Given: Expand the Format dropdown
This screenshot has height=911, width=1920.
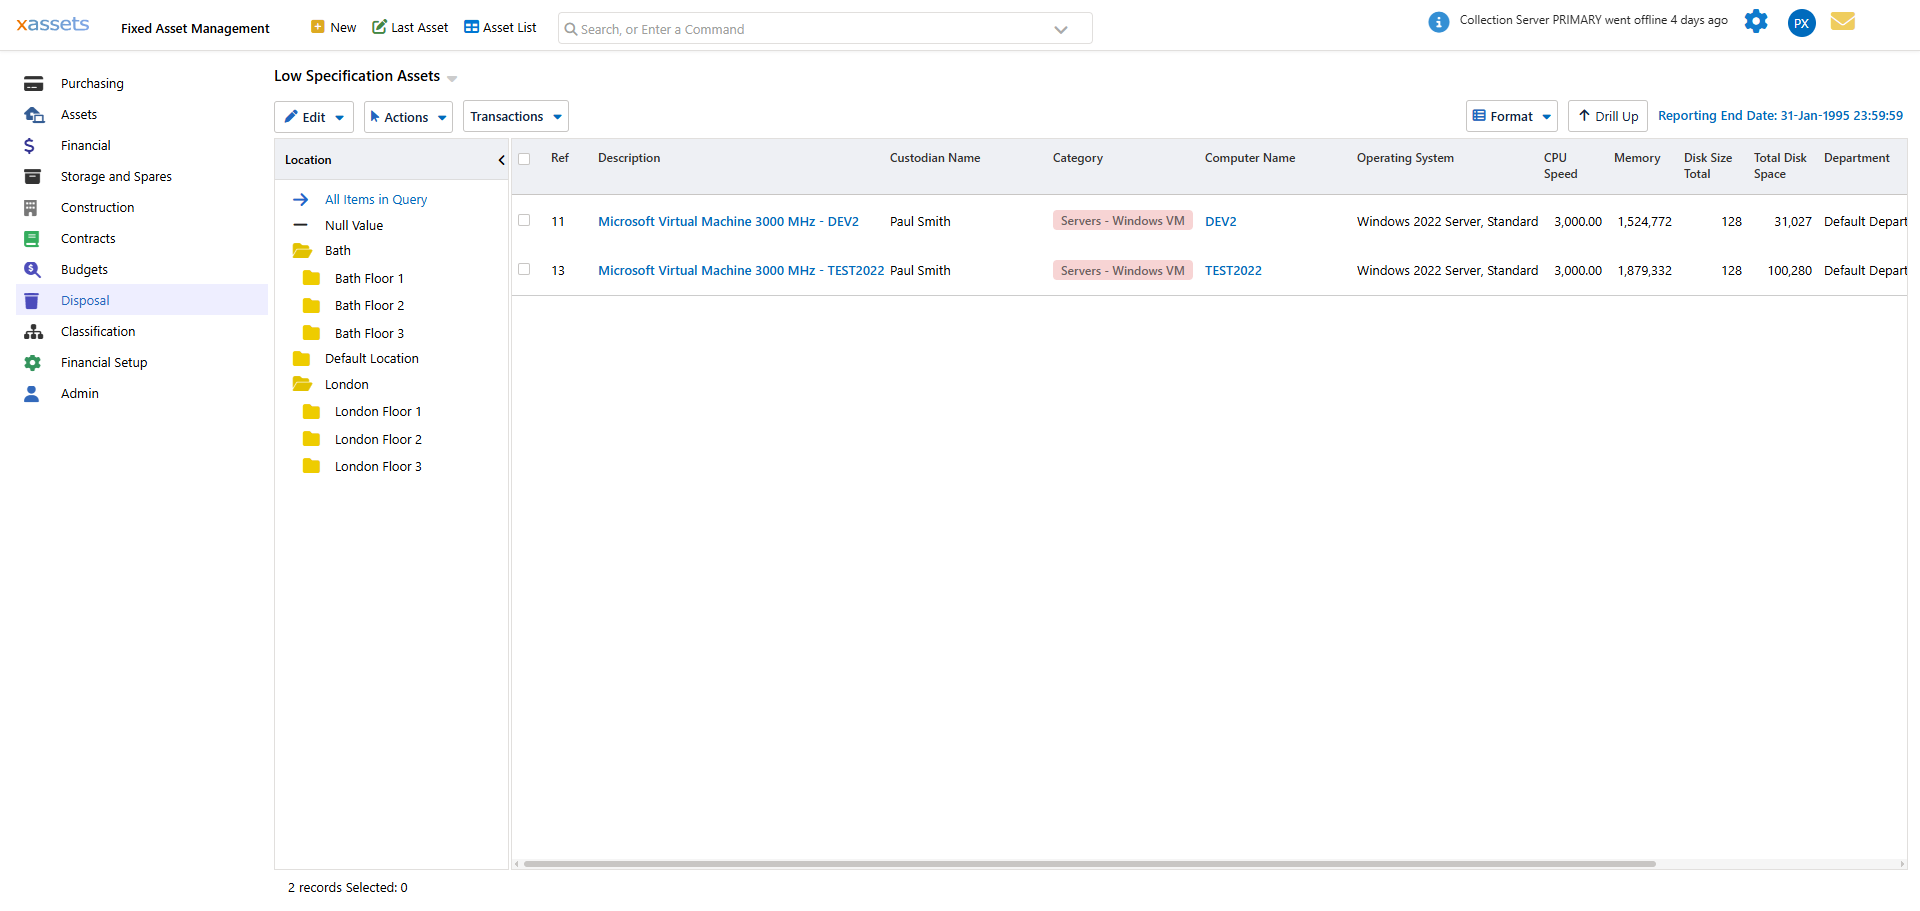Looking at the screenshot, I should [1511, 117].
